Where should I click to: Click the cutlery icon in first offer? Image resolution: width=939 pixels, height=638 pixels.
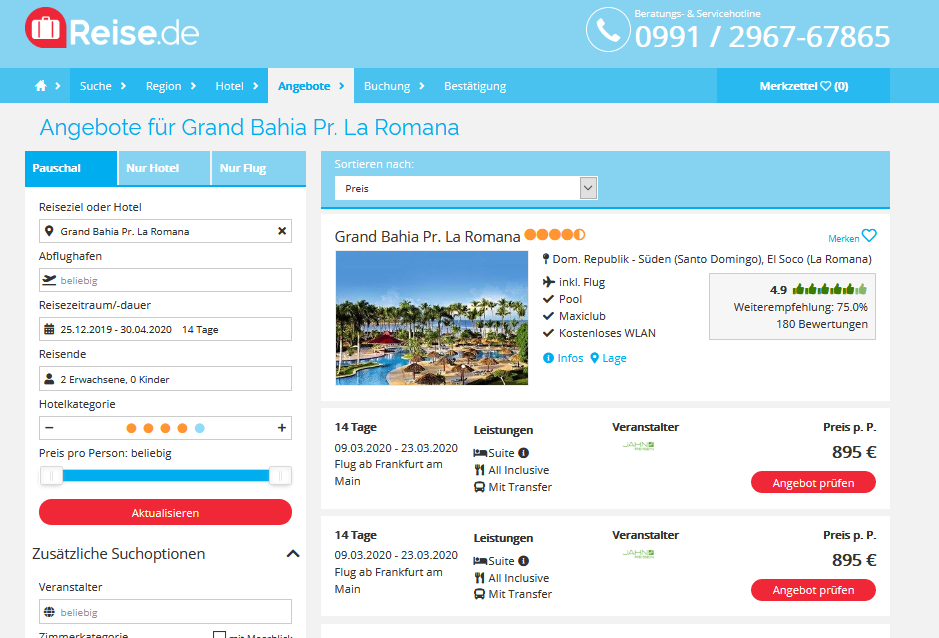click(x=479, y=470)
